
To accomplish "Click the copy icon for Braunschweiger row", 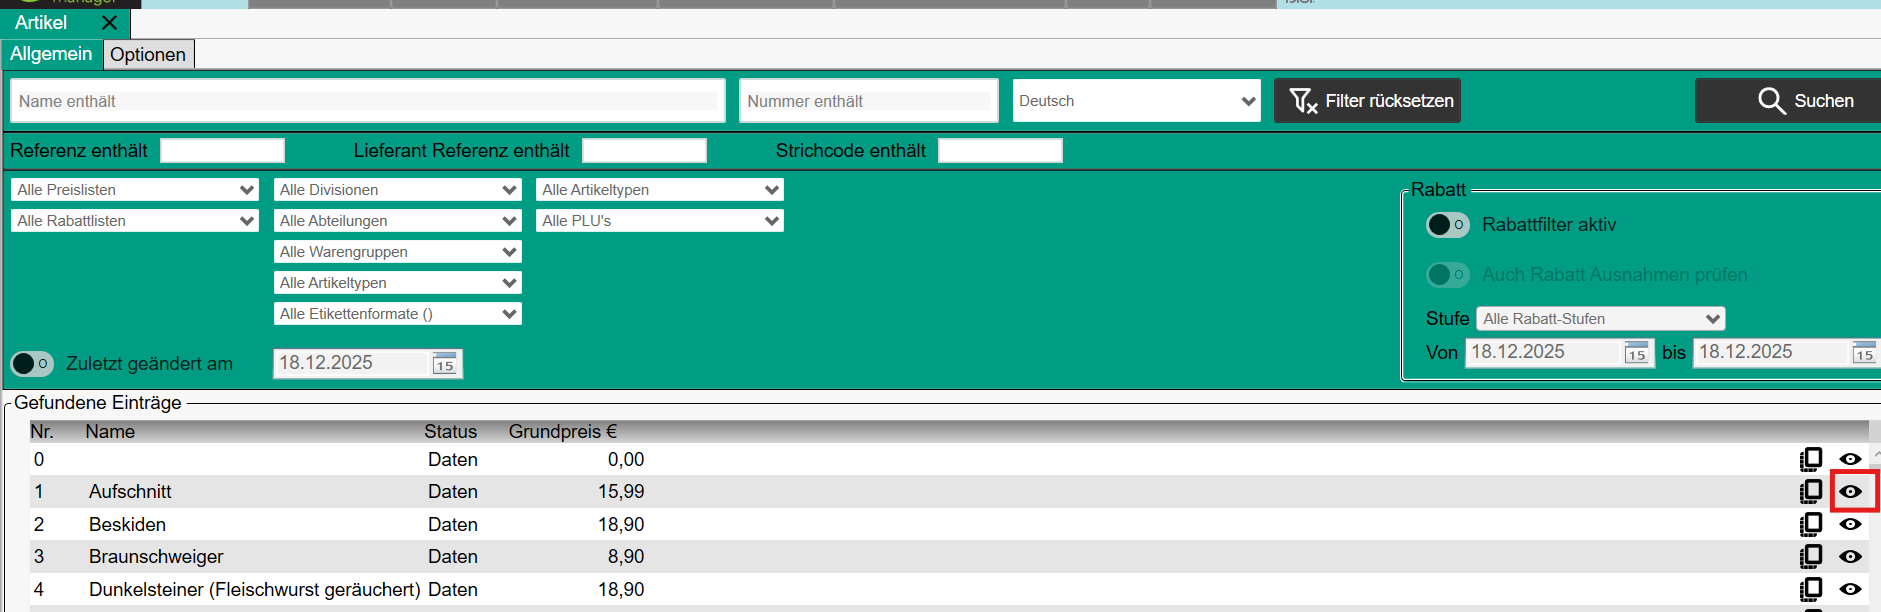I will 1810,556.
